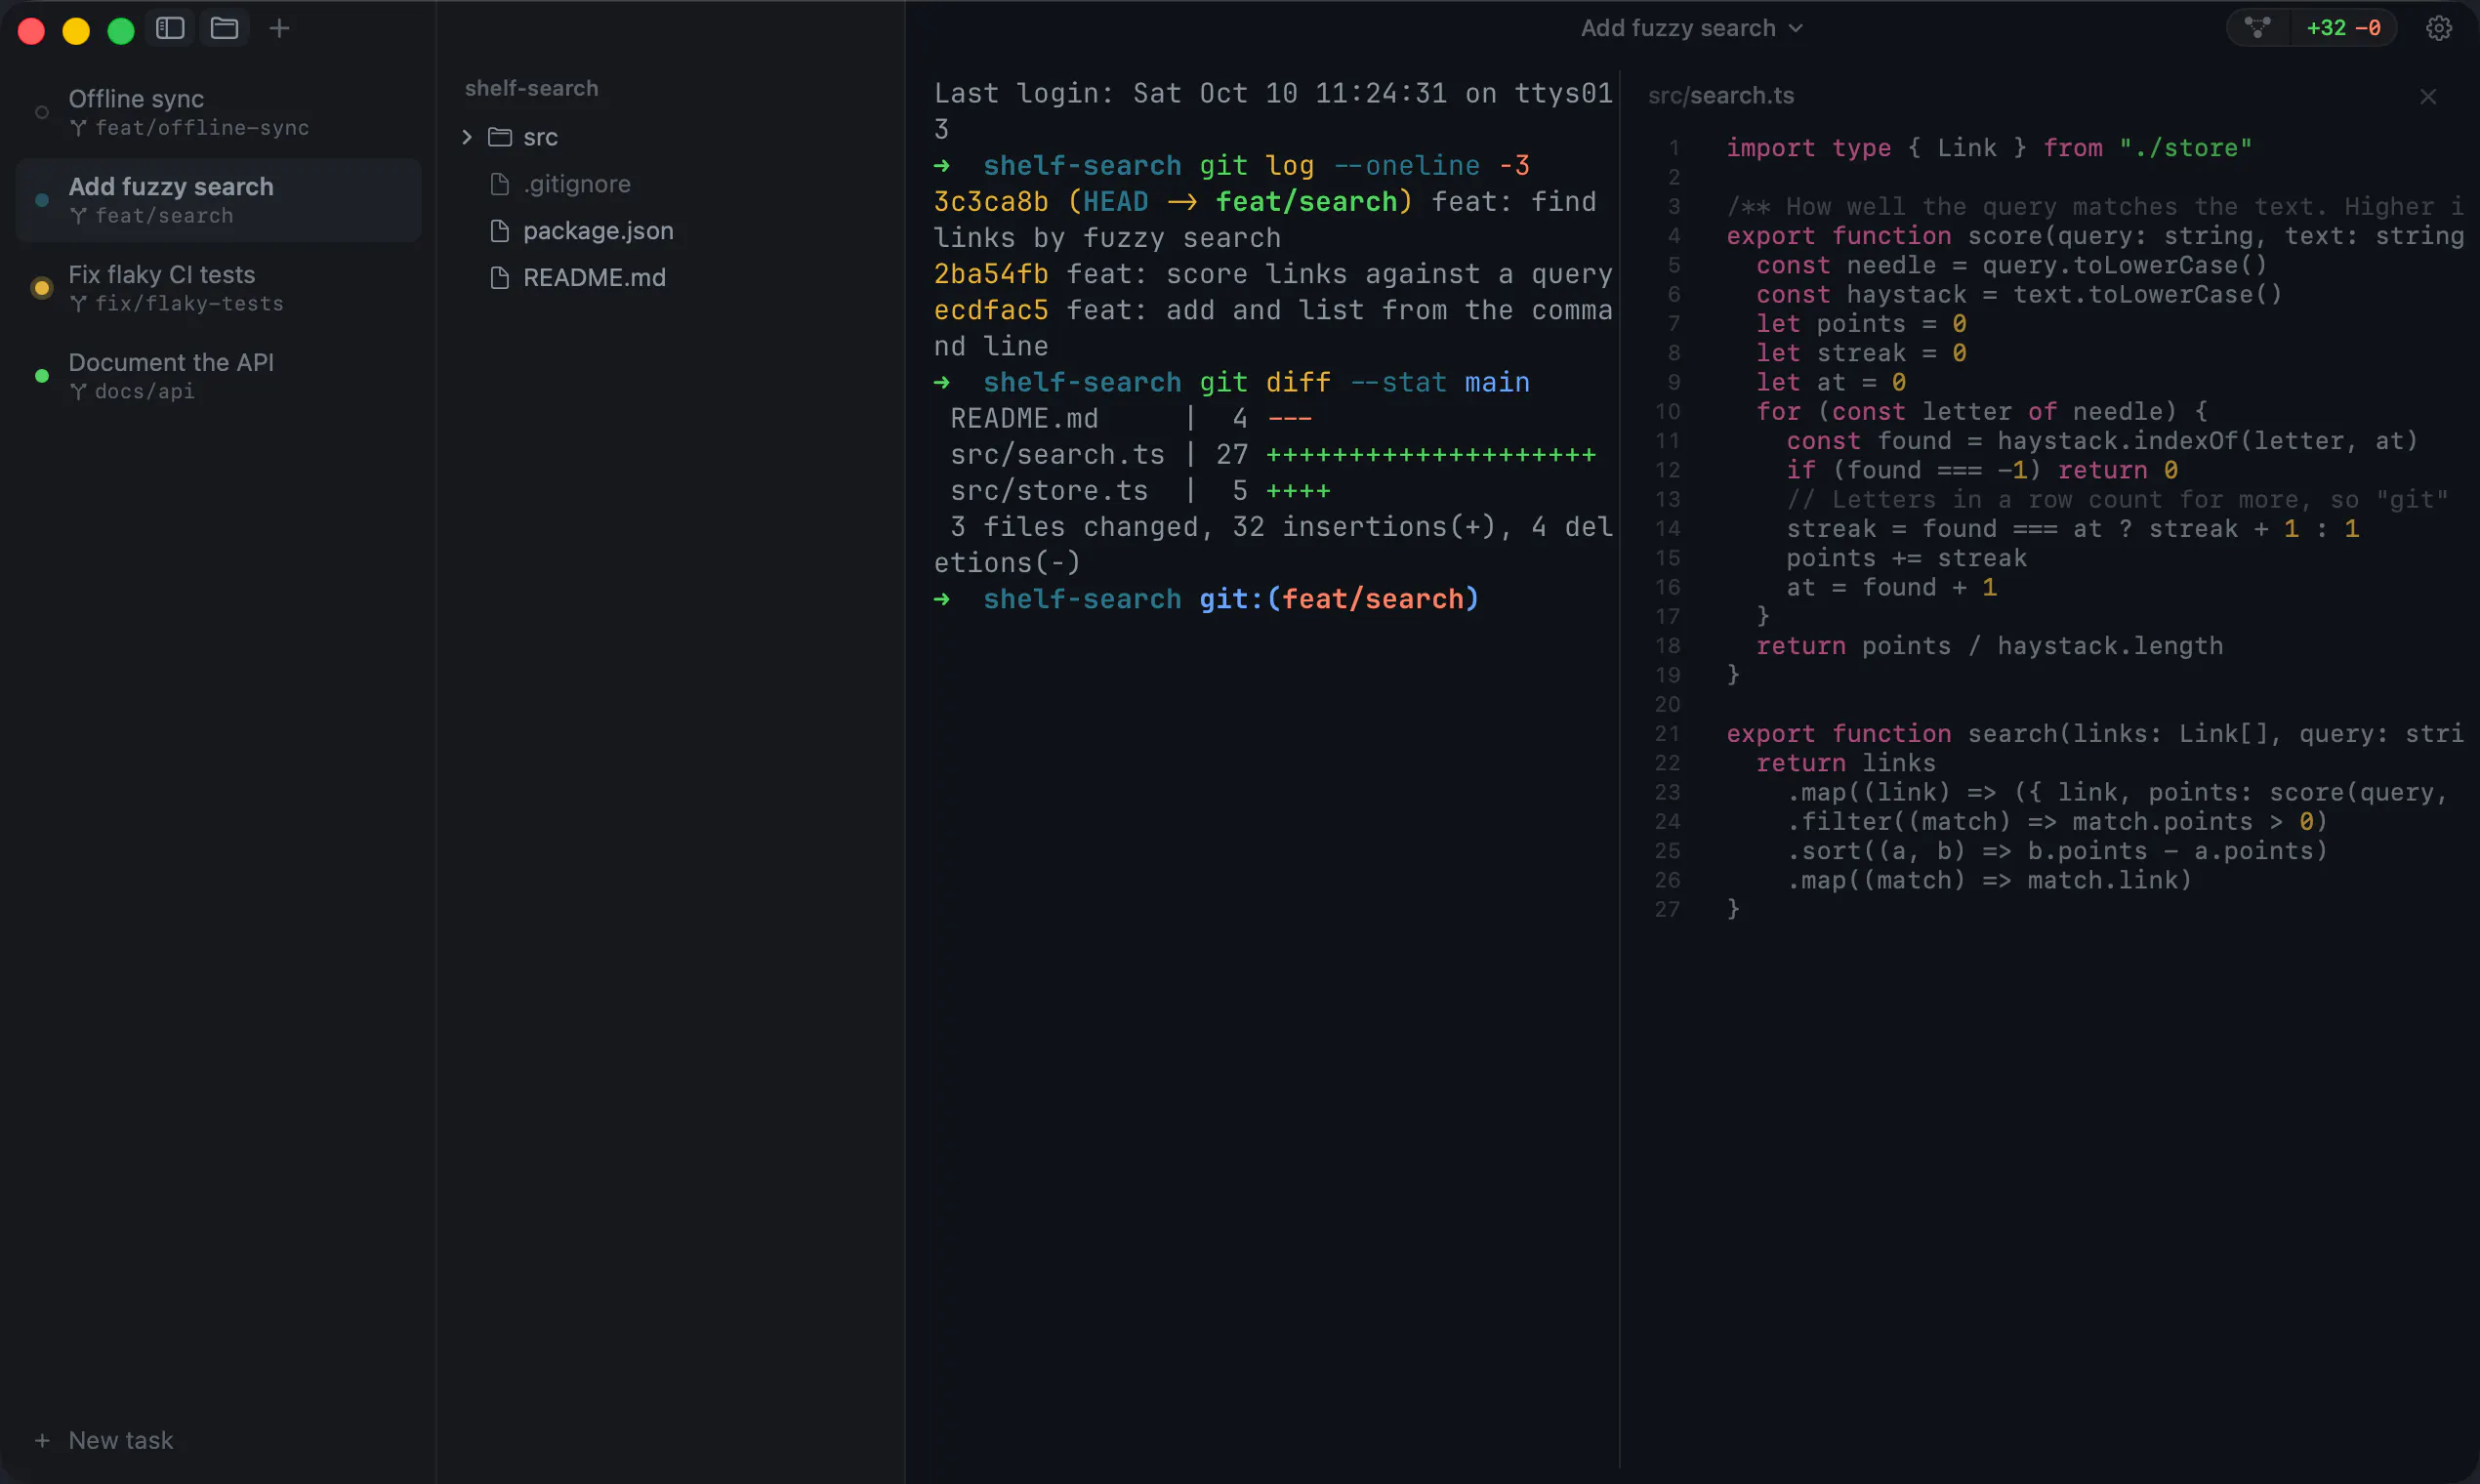Click the plus icon in title bar

pos(279,28)
